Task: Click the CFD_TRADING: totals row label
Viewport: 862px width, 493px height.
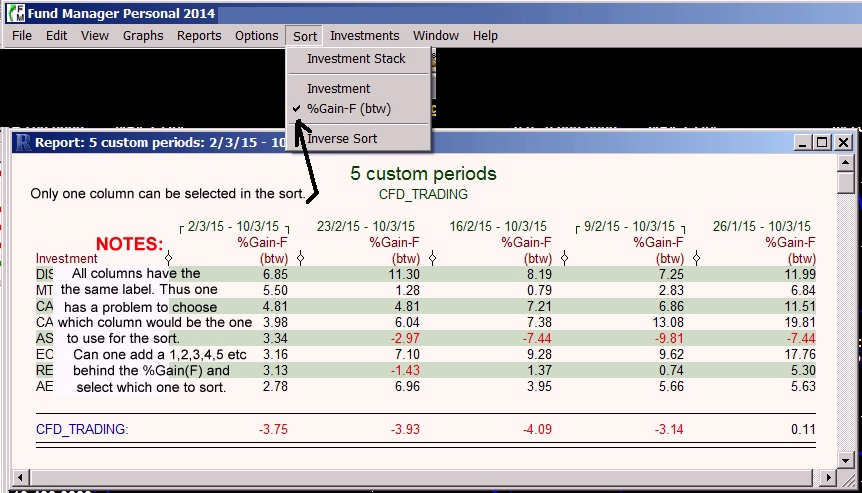Action: (x=82, y=429)
